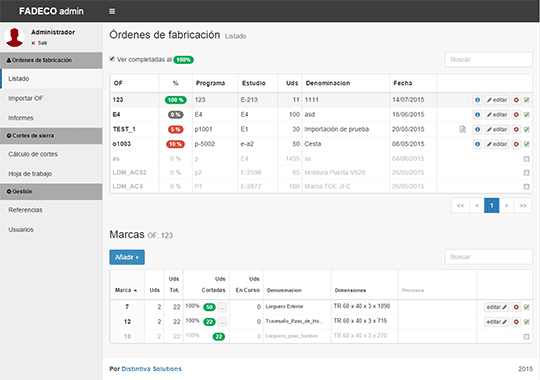The height and width of the screenshot is (380, 540).
Task: Click 'editar' for marca 7
Action: point(497,307)
